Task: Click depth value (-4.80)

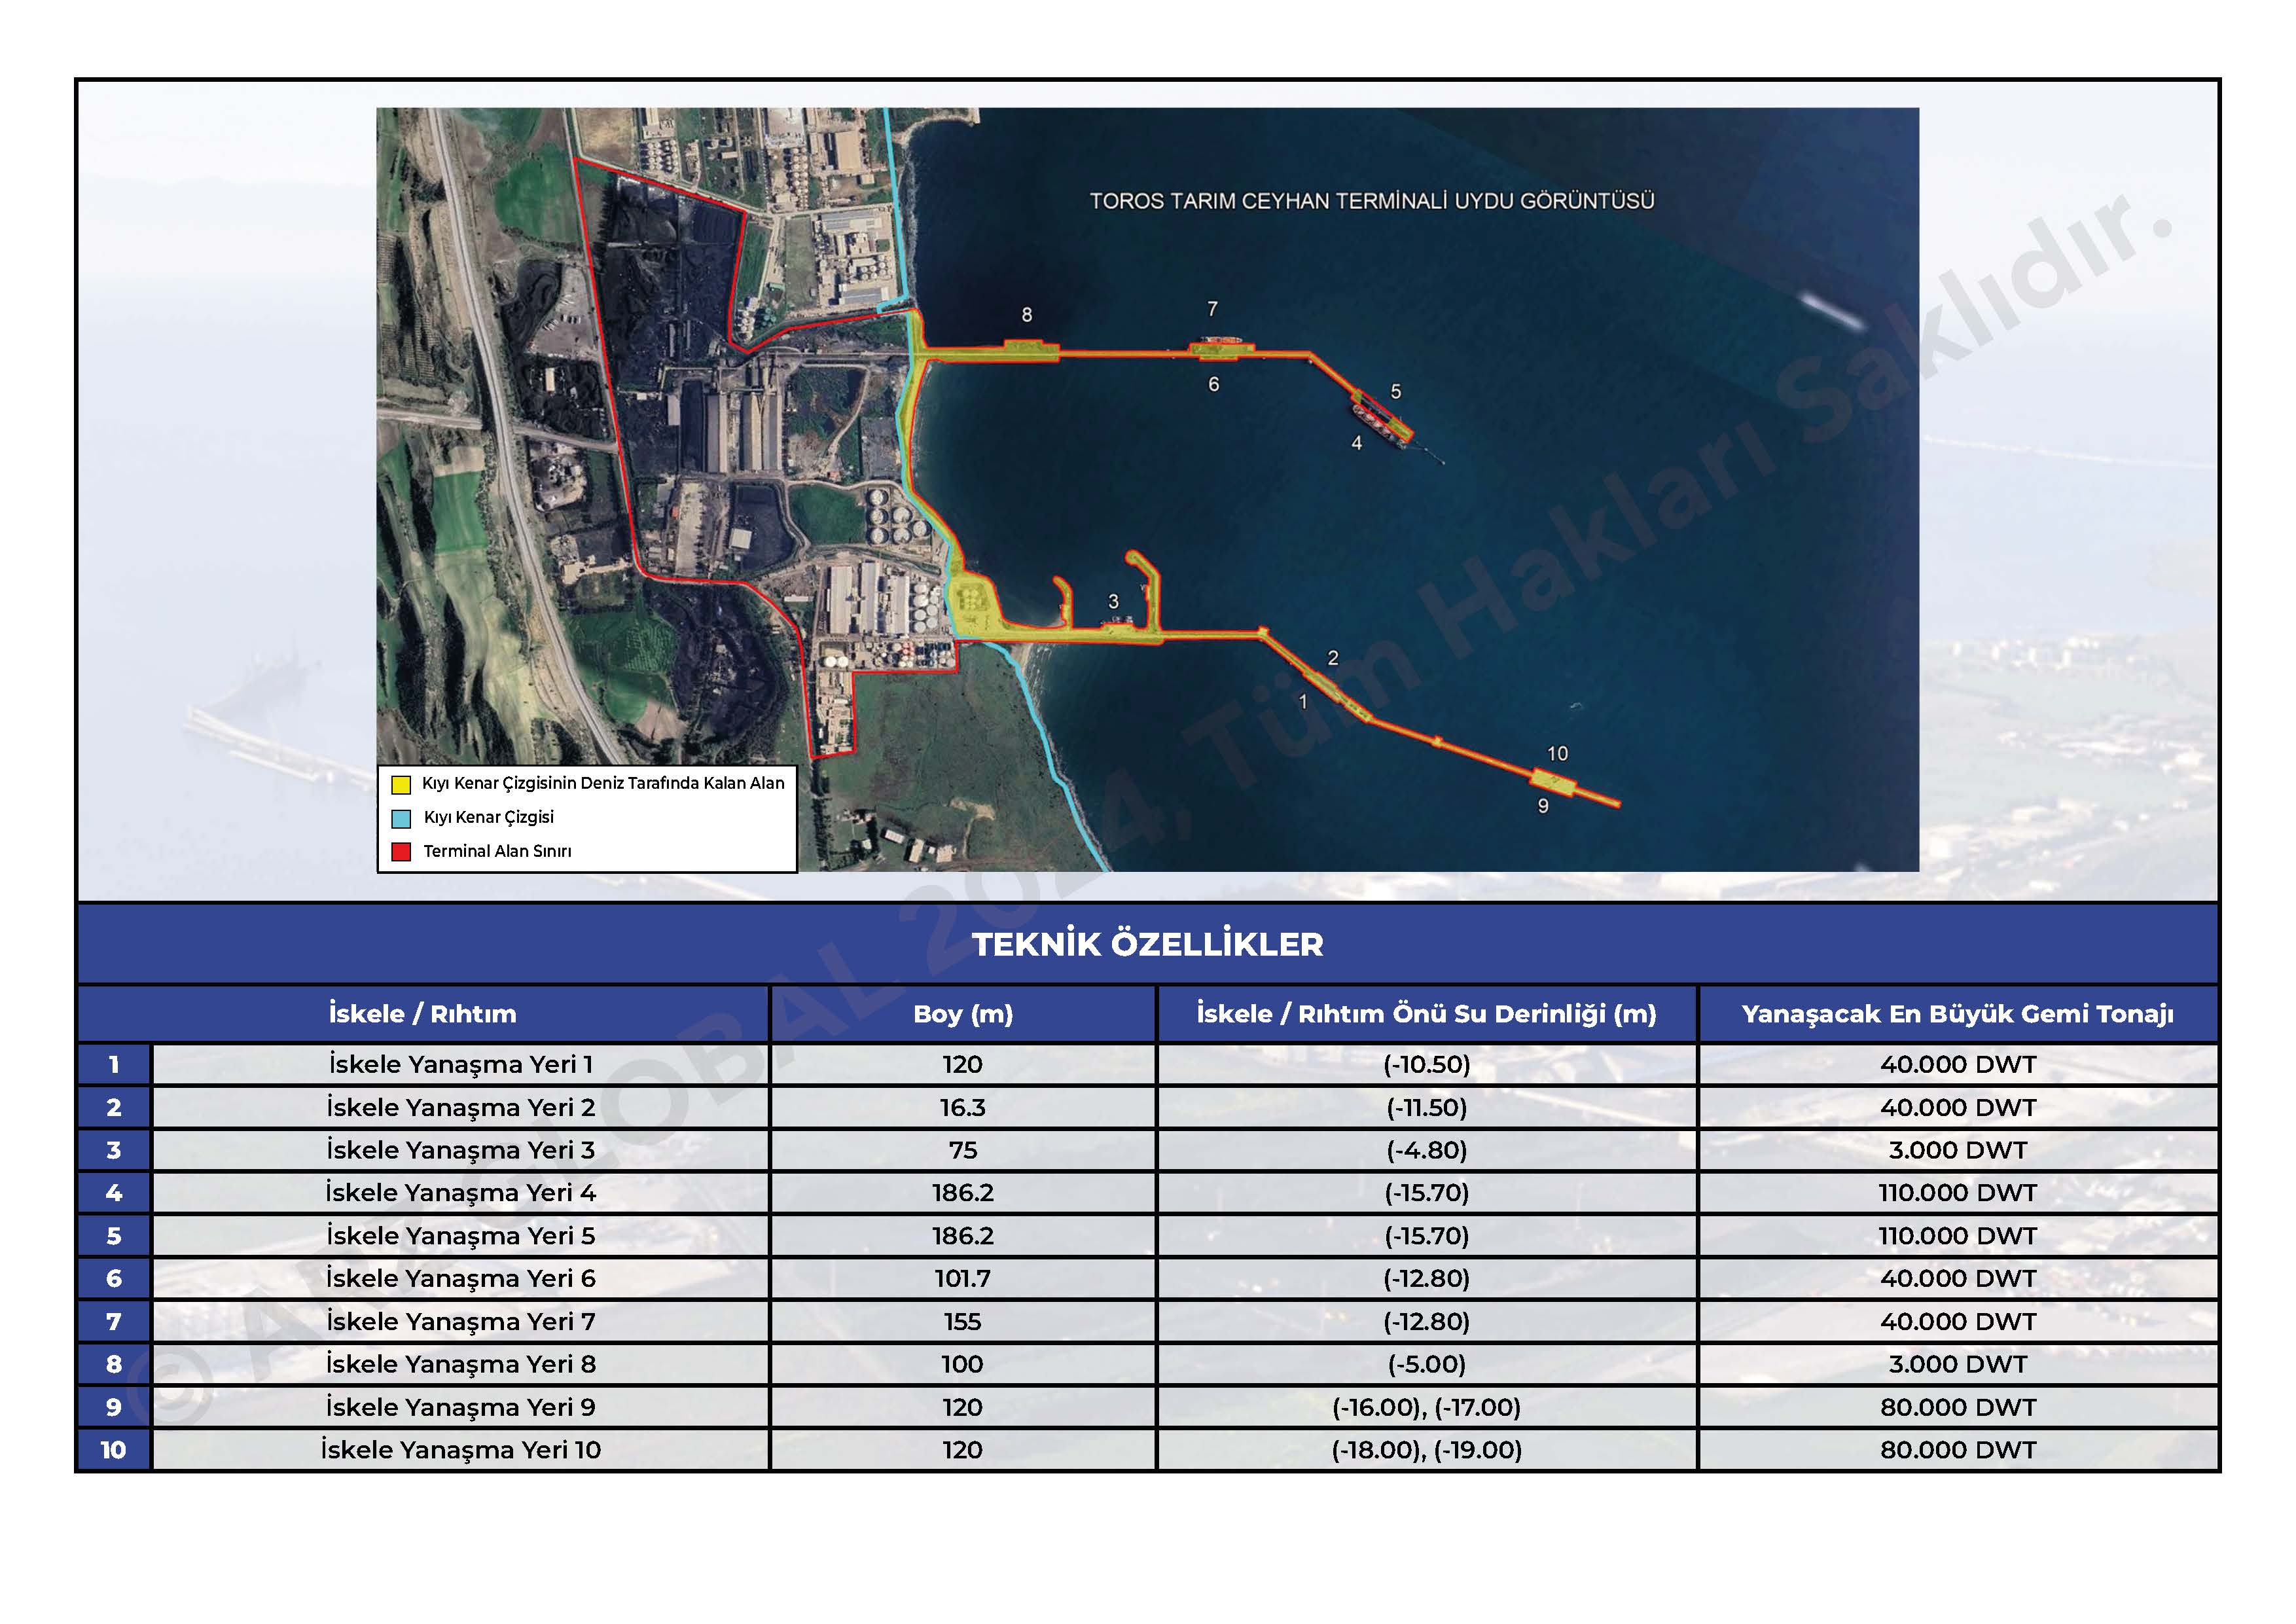Action: click(x=1427, y=1151)
